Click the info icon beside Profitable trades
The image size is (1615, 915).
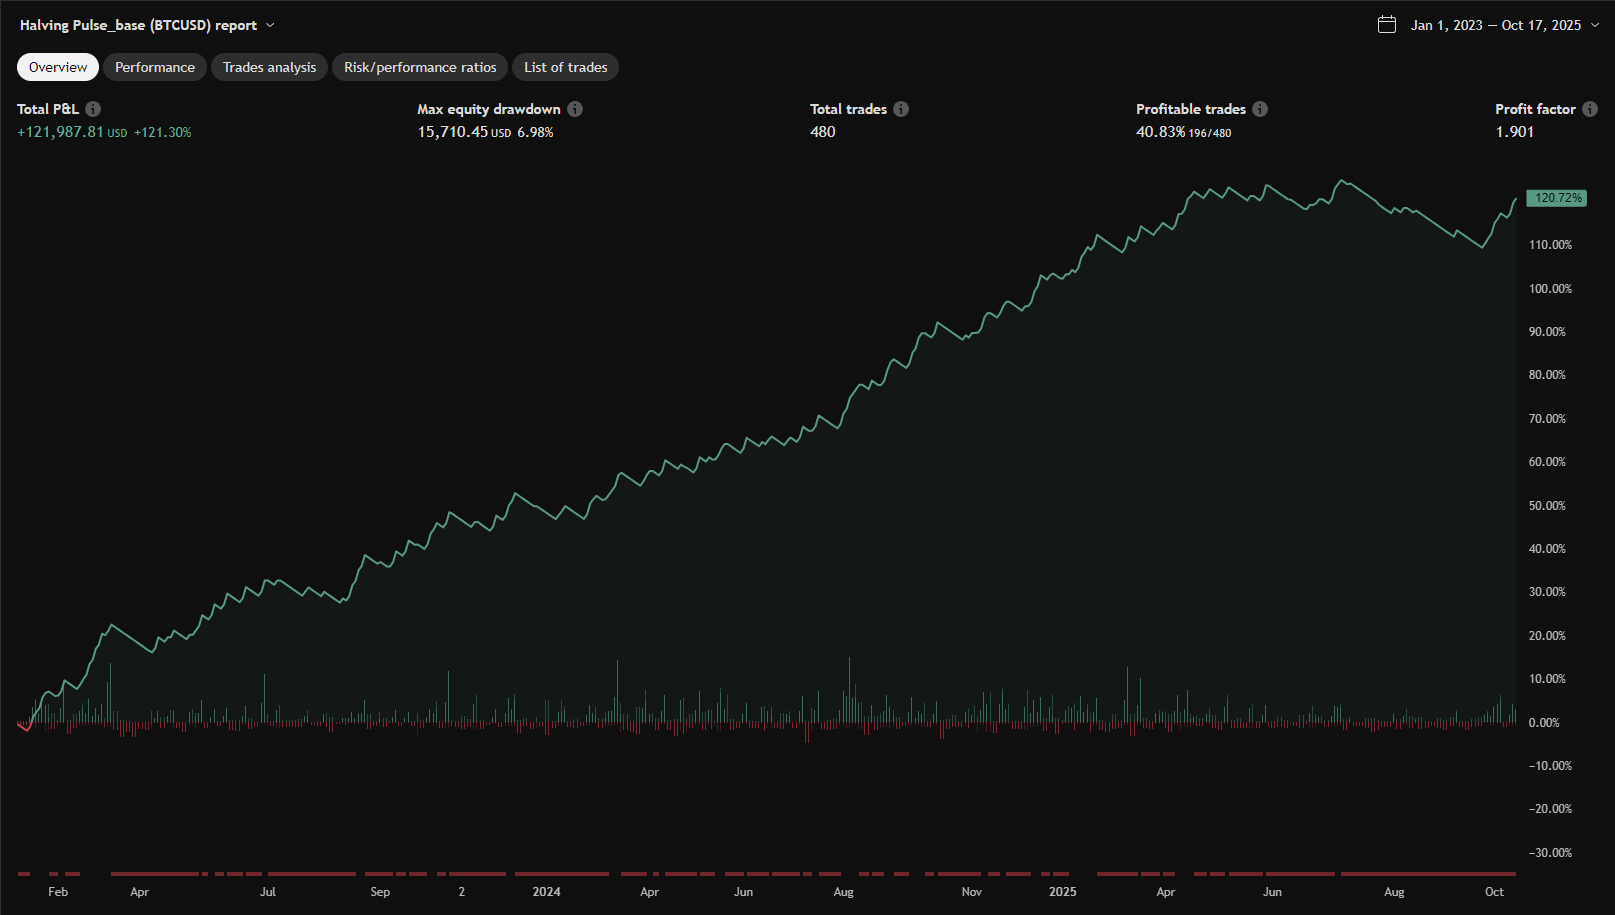[x=1260, y=109]
